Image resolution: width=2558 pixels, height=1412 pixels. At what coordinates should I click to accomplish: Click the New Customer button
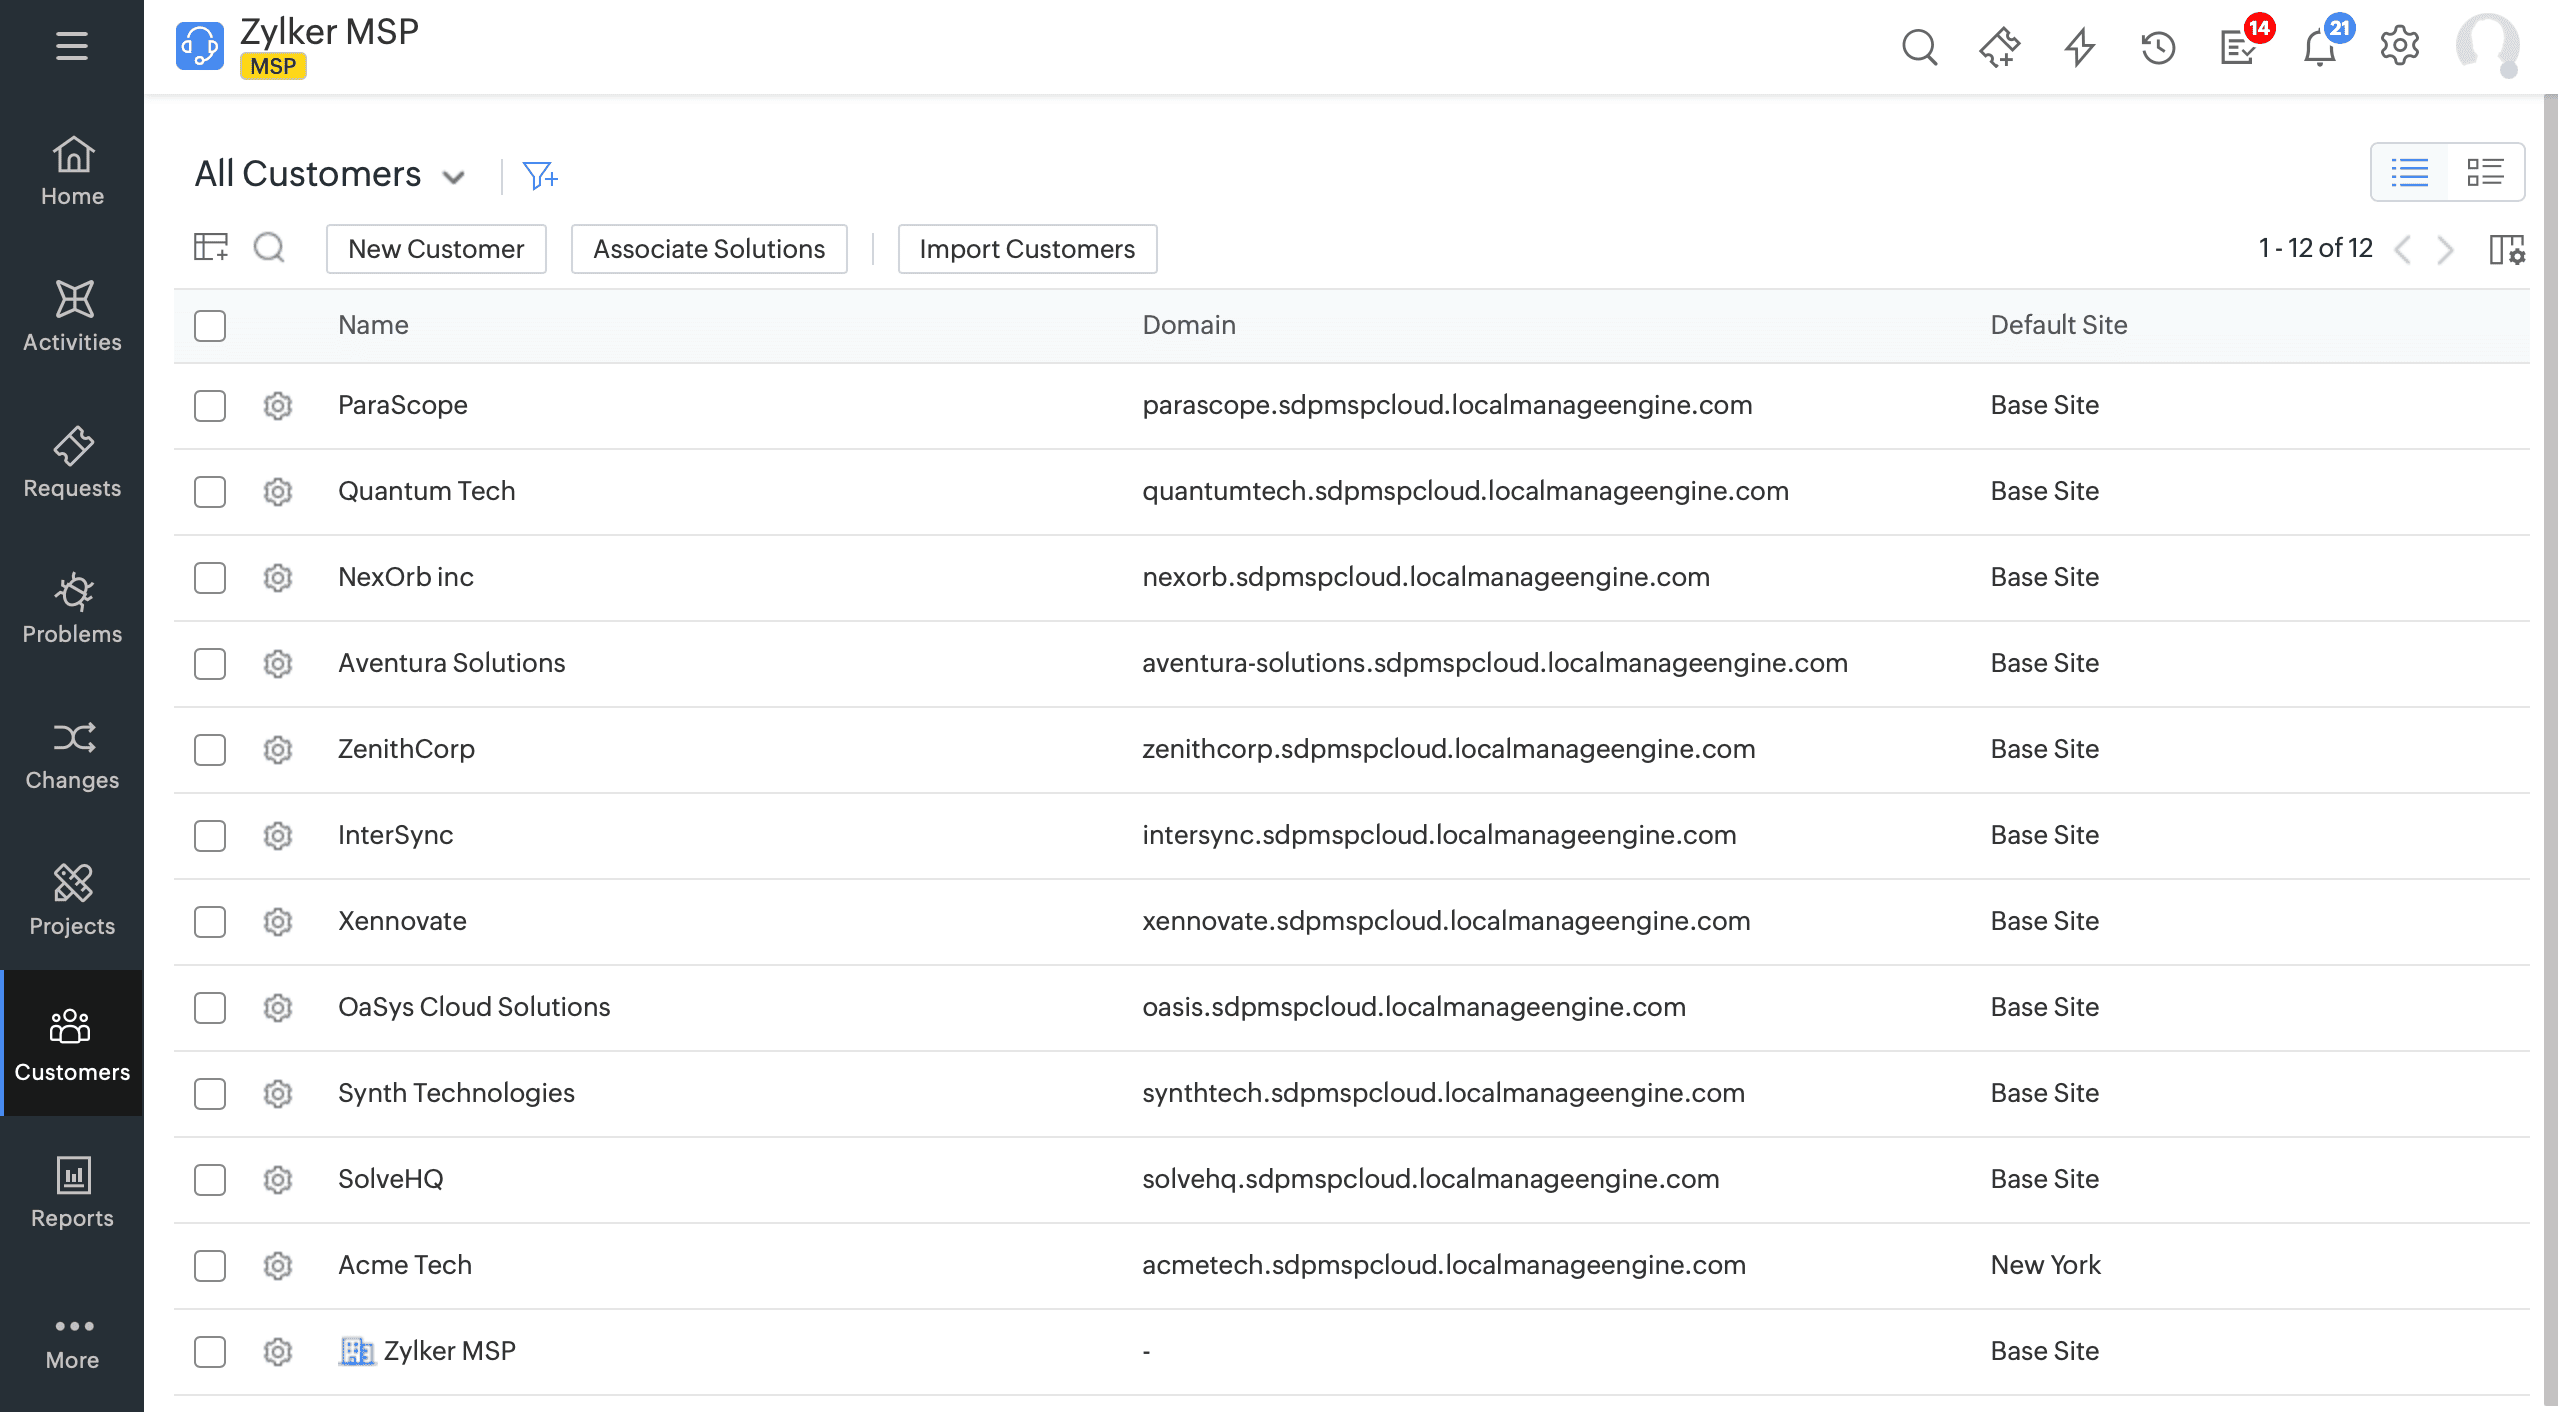(436, 249)
